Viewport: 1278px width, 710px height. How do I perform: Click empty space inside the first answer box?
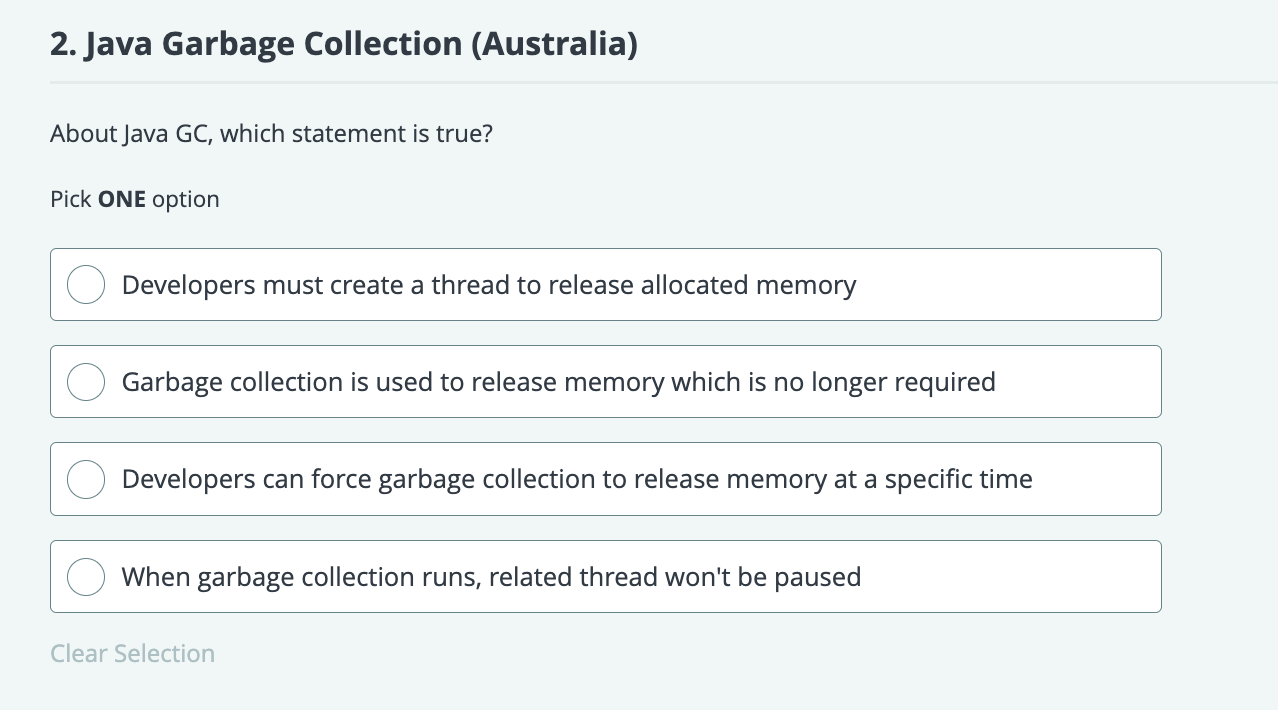(1010, 285)
